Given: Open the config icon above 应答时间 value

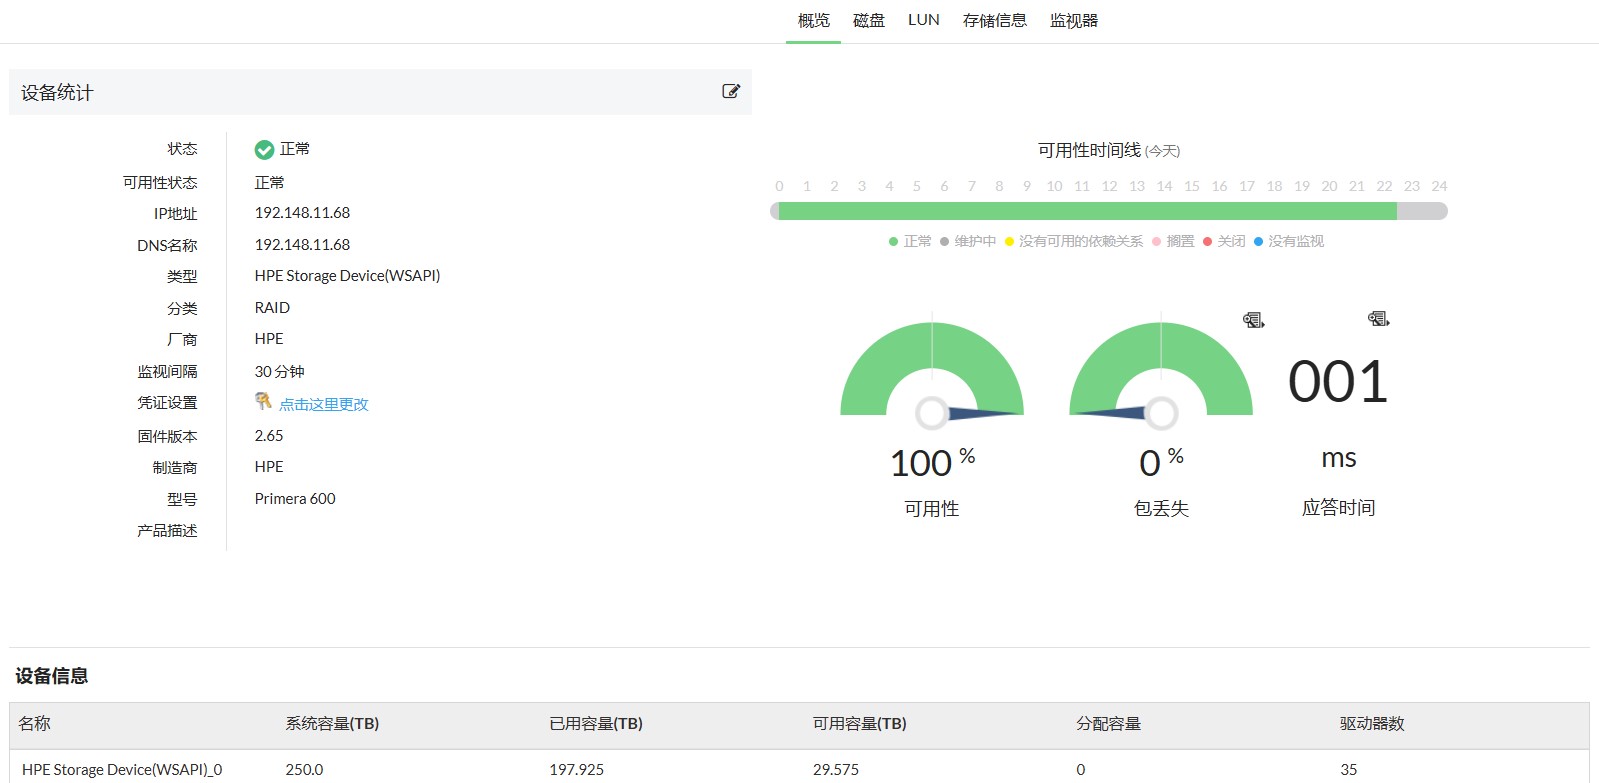Looking at the screenshot, I should 1379,319.
